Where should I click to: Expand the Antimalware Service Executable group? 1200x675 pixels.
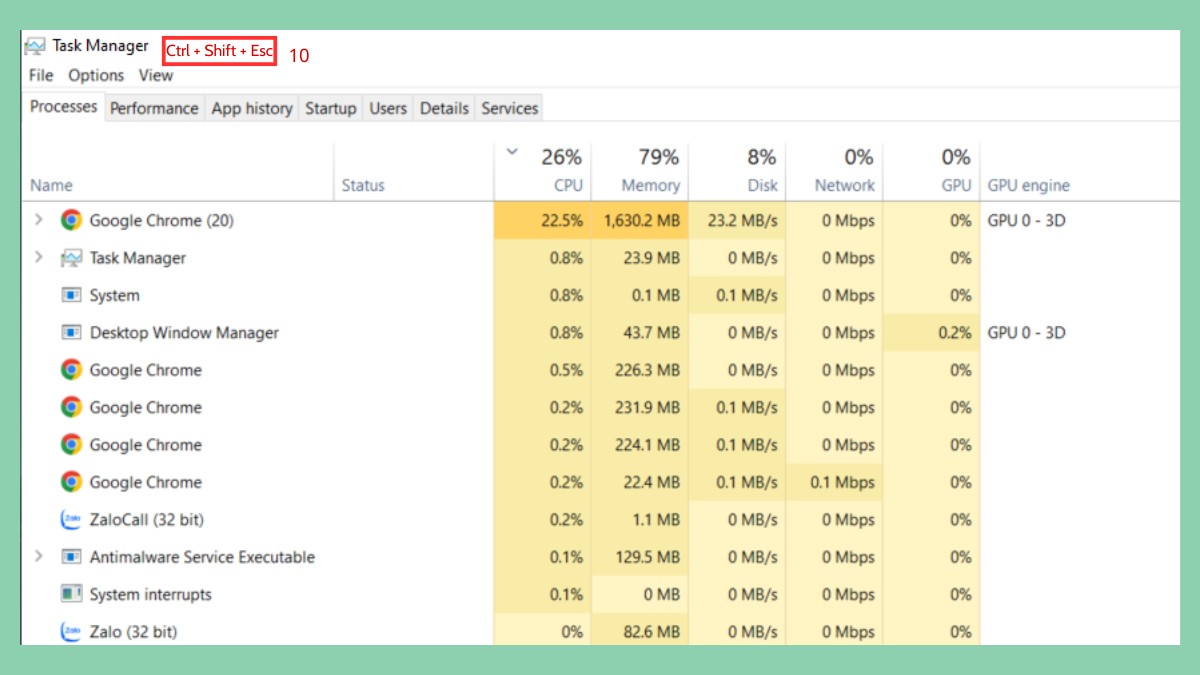tap(38, 557)
